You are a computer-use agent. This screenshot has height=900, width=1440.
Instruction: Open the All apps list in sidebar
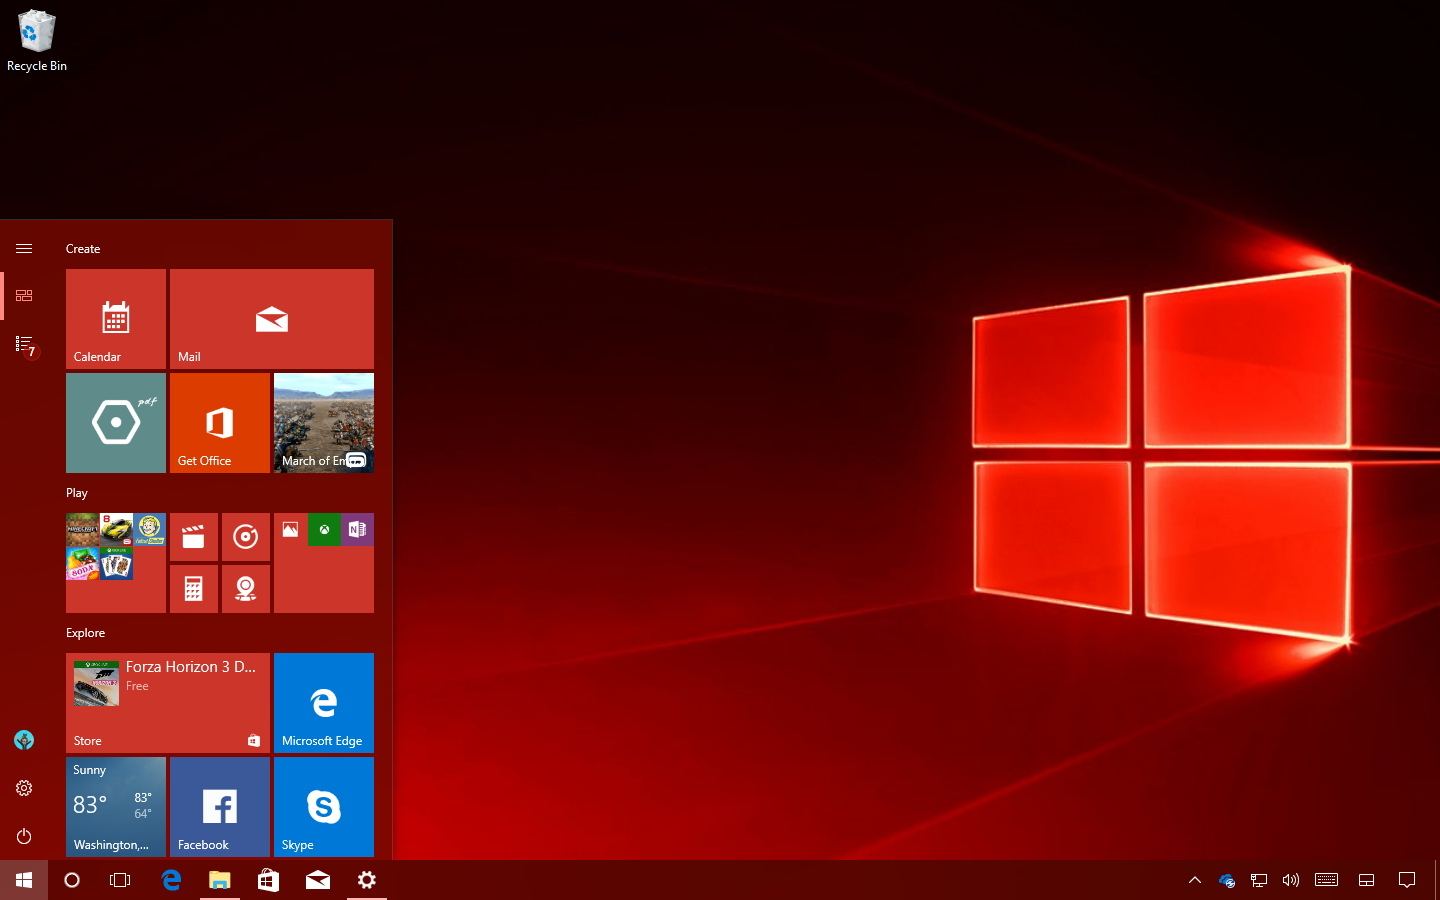[x=24, y=345]
